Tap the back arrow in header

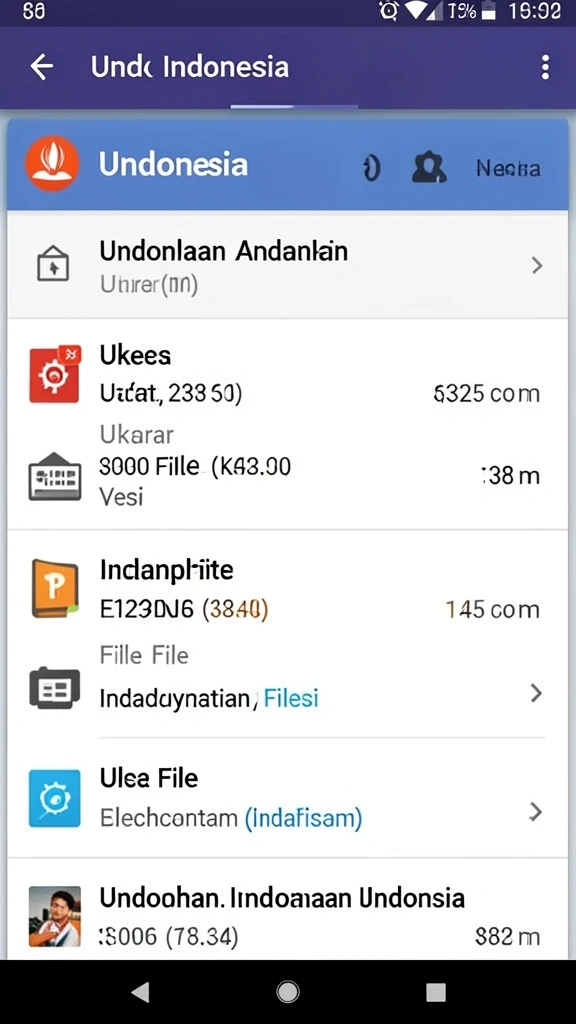41,67
